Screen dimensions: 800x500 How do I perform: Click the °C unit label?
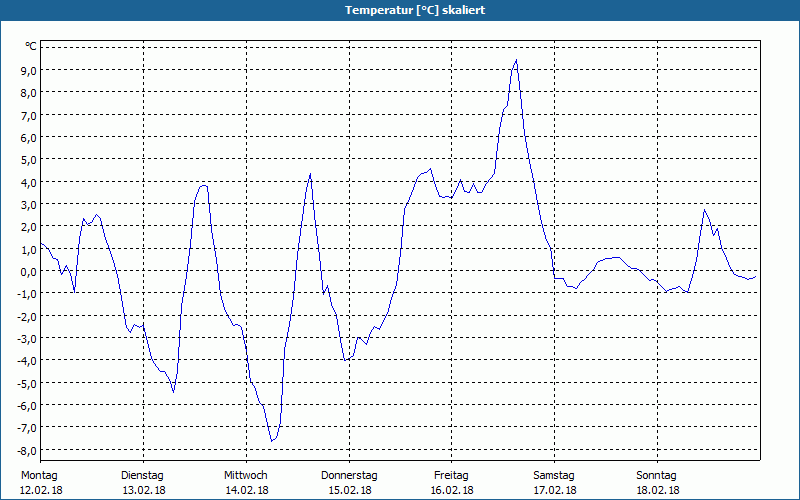point(31,47)
